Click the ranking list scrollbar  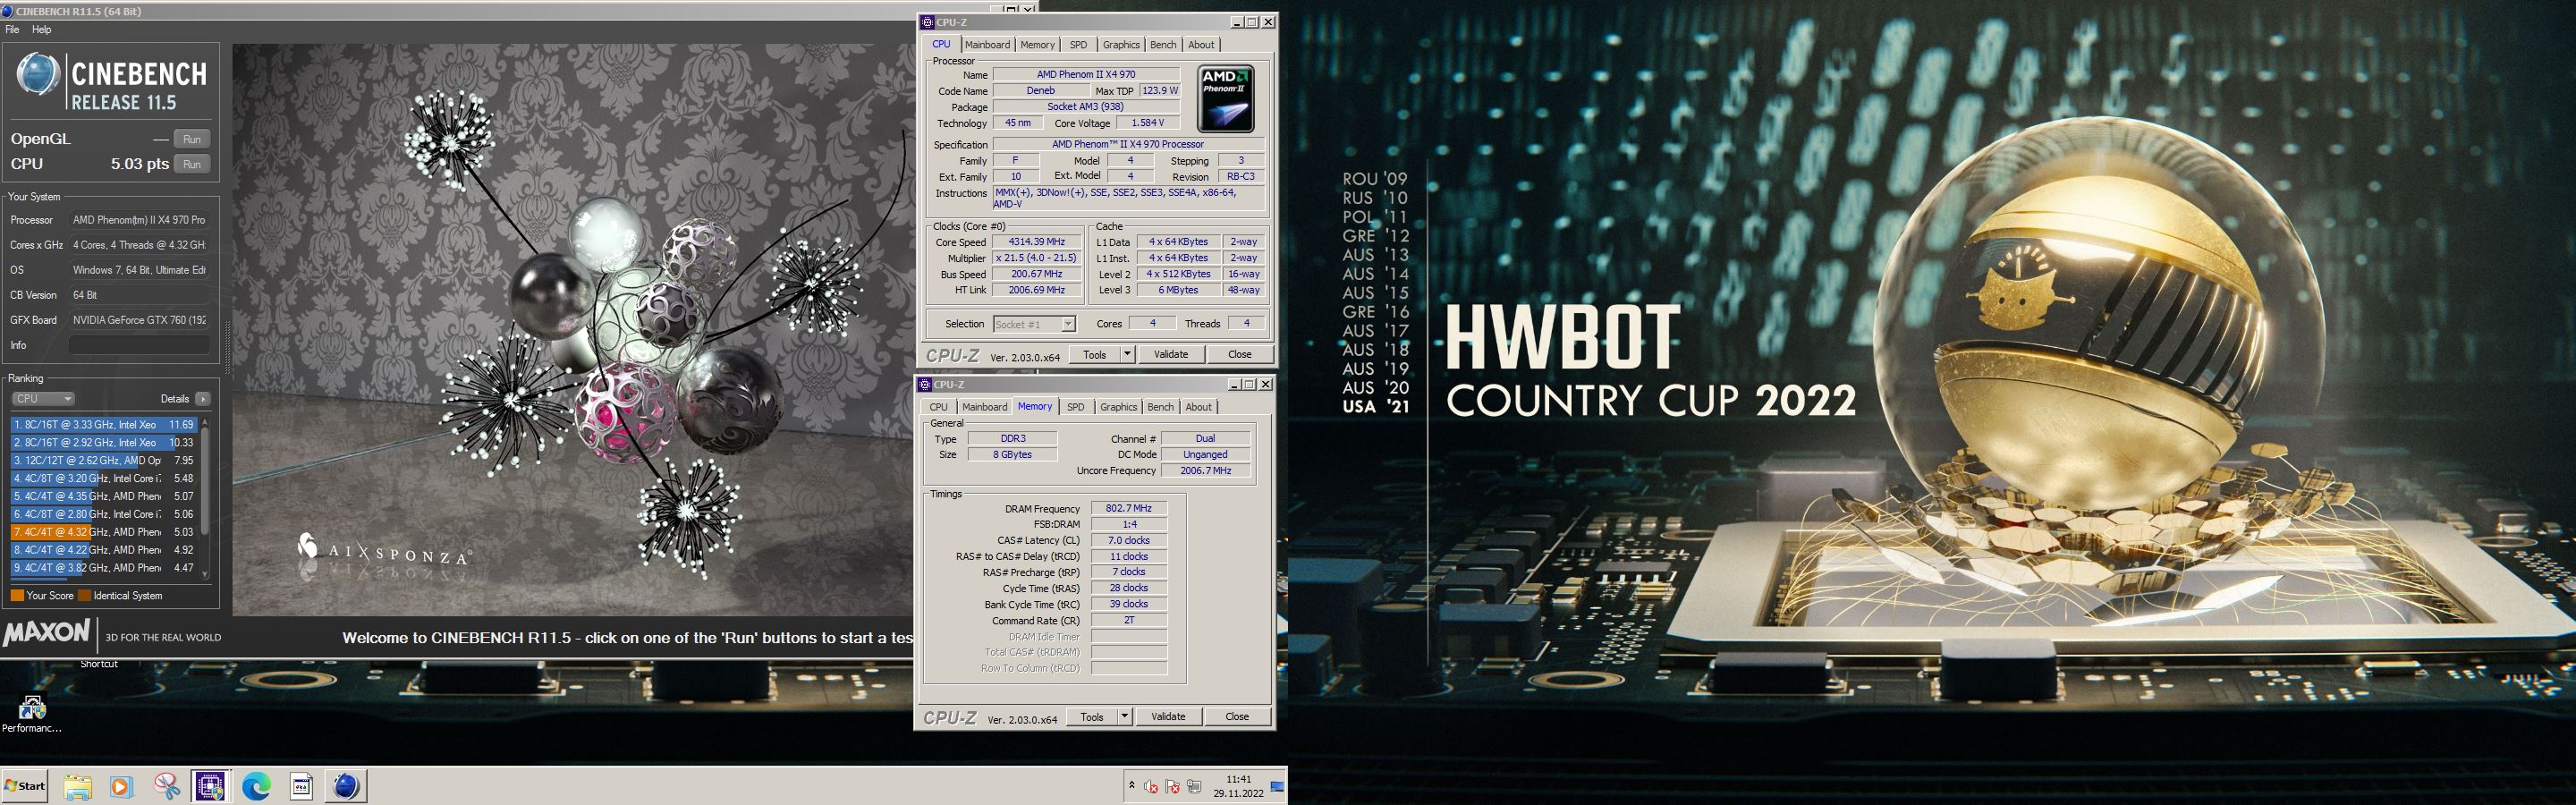pyautogui.click(x=205, y=480)
